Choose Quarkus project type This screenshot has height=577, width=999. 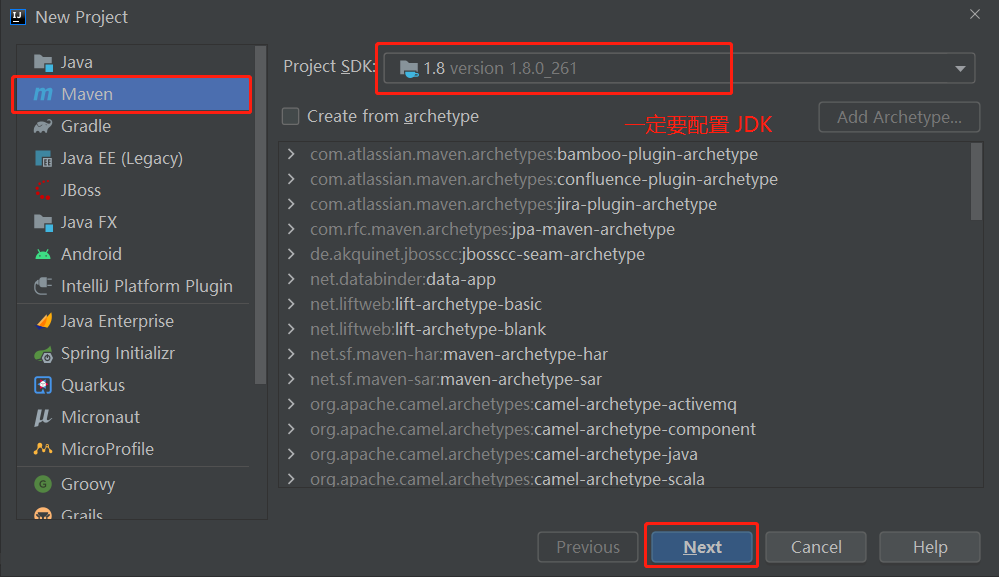point(133,385)
